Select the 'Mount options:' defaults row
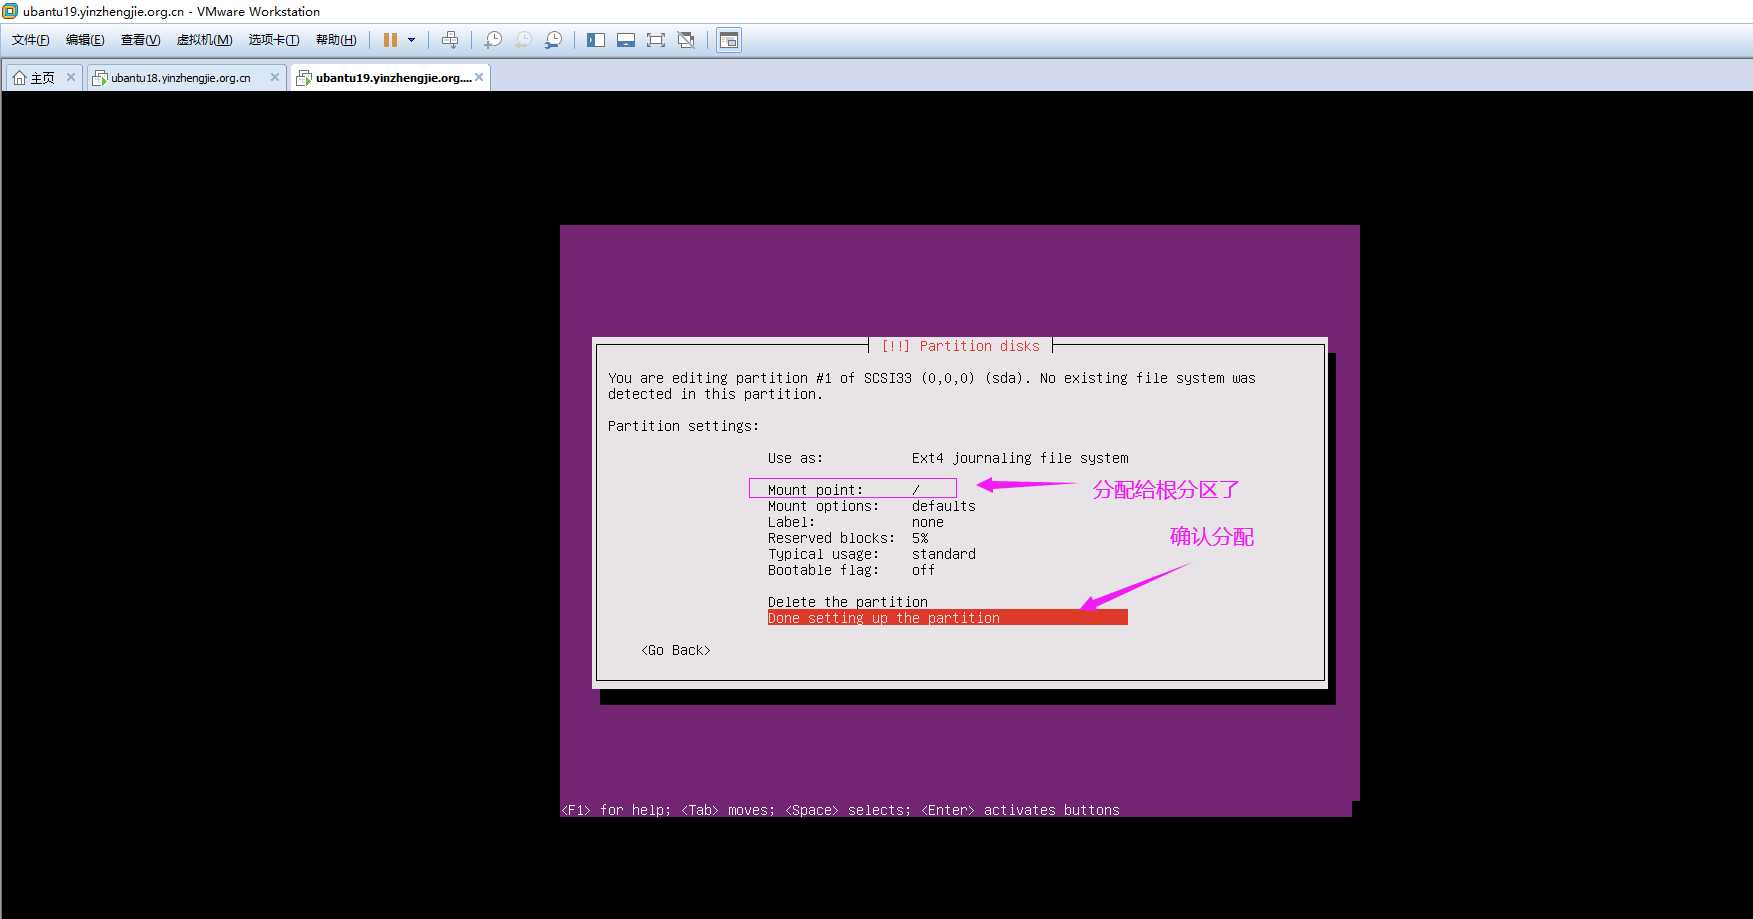Screen dimensions: 1753x919 tap(872, 506)
